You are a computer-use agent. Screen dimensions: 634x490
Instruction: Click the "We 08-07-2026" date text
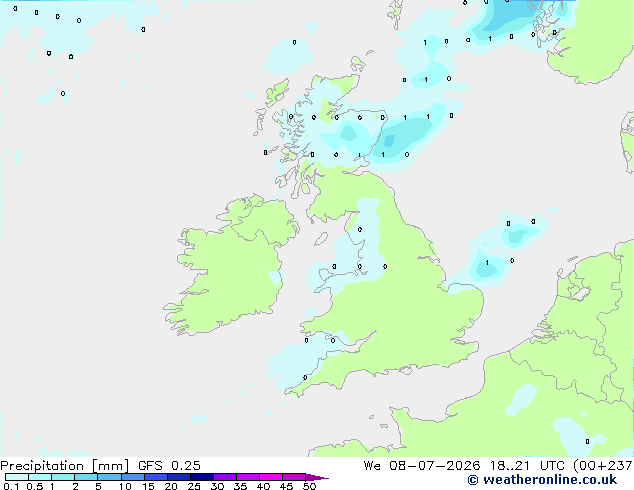(x=422, y=466)
